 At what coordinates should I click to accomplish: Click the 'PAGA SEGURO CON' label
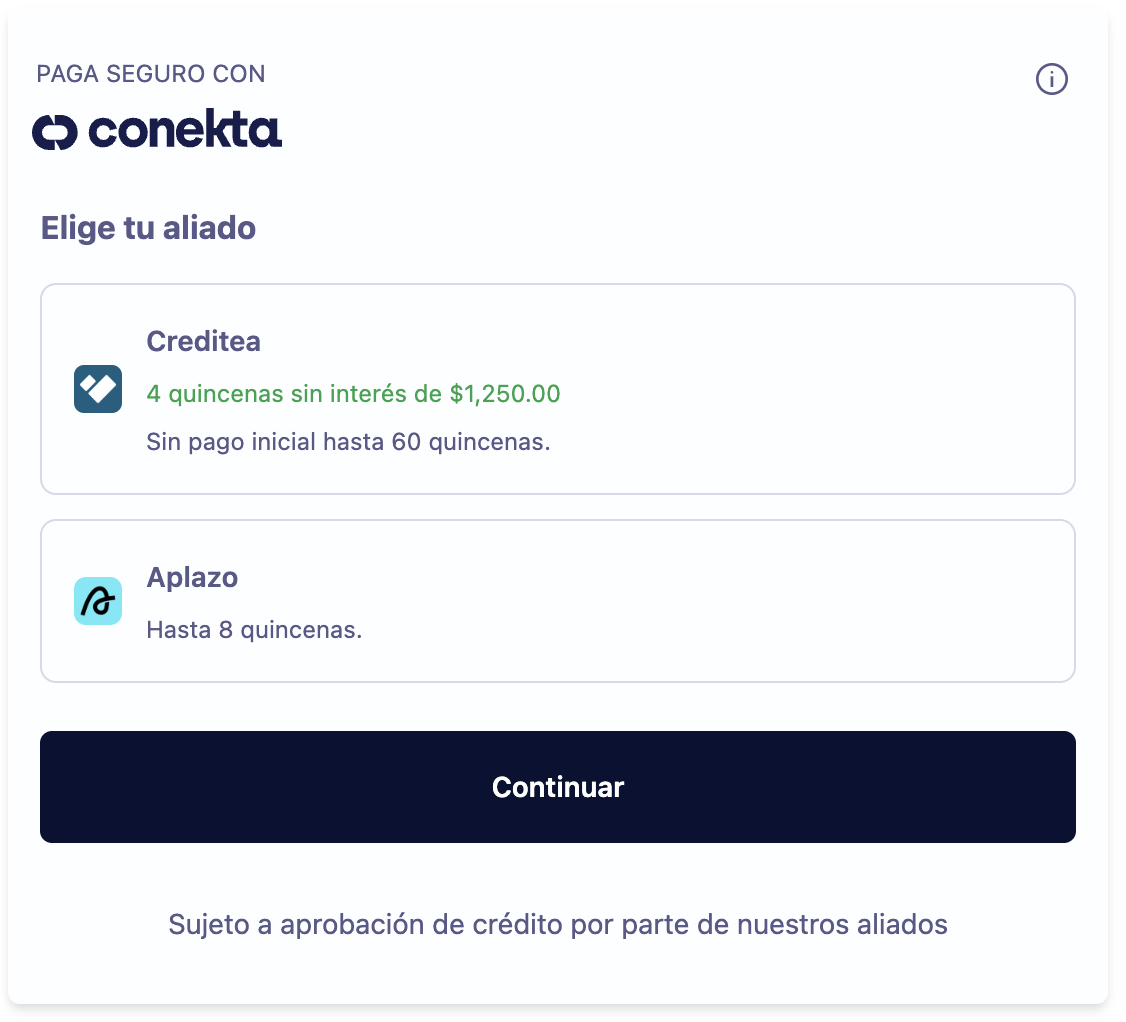pos(151,74)
